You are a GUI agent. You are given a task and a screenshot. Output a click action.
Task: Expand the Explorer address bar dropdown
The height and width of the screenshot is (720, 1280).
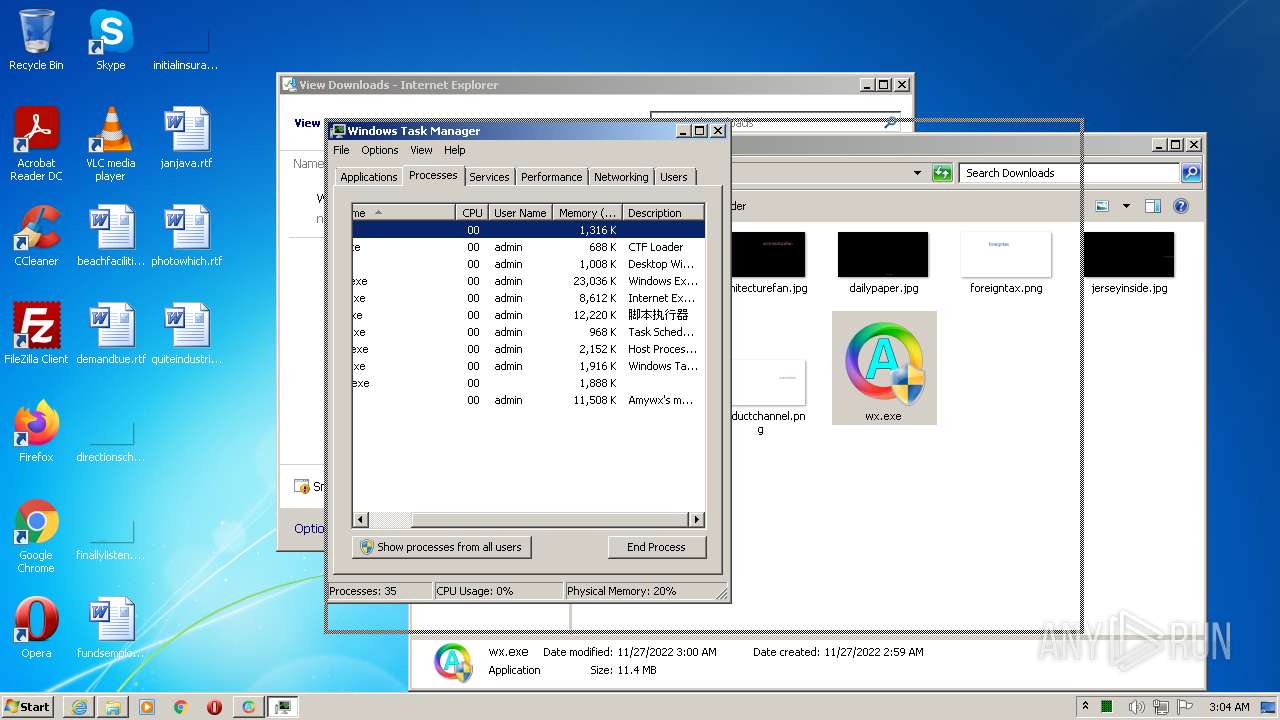click(x=917, y=173)
